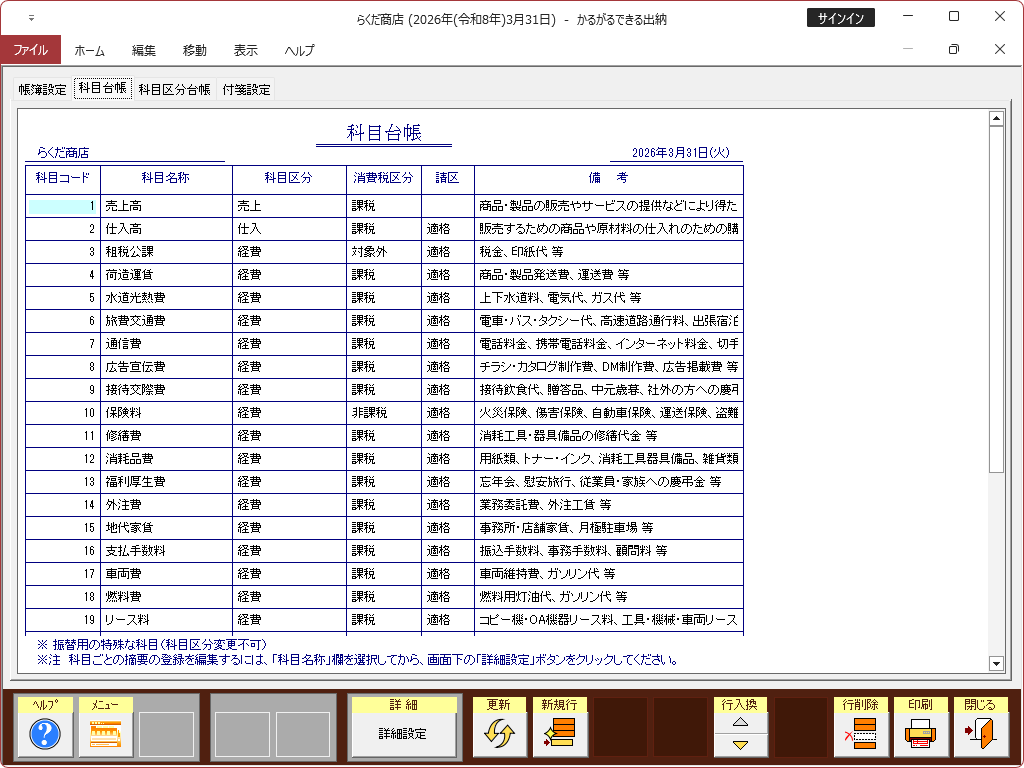This screenshot has height=768, width=1024.
Task: Select the 旅費交通費 account name cell
Action: (x=166, y=321)
